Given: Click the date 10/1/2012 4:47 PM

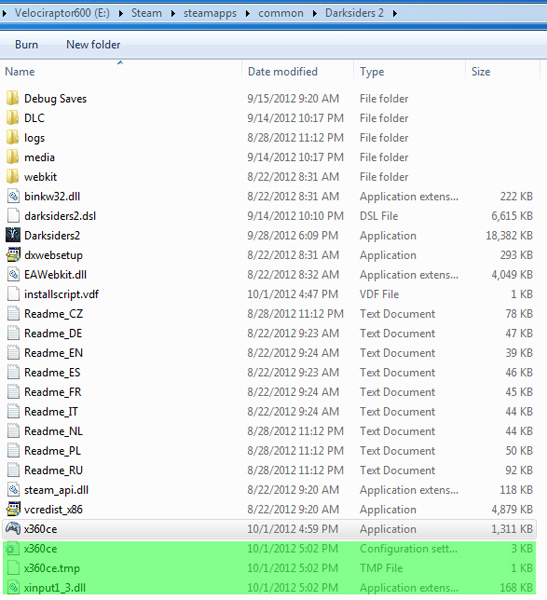Looking at the screenshot, I should [x=292, y=294].
